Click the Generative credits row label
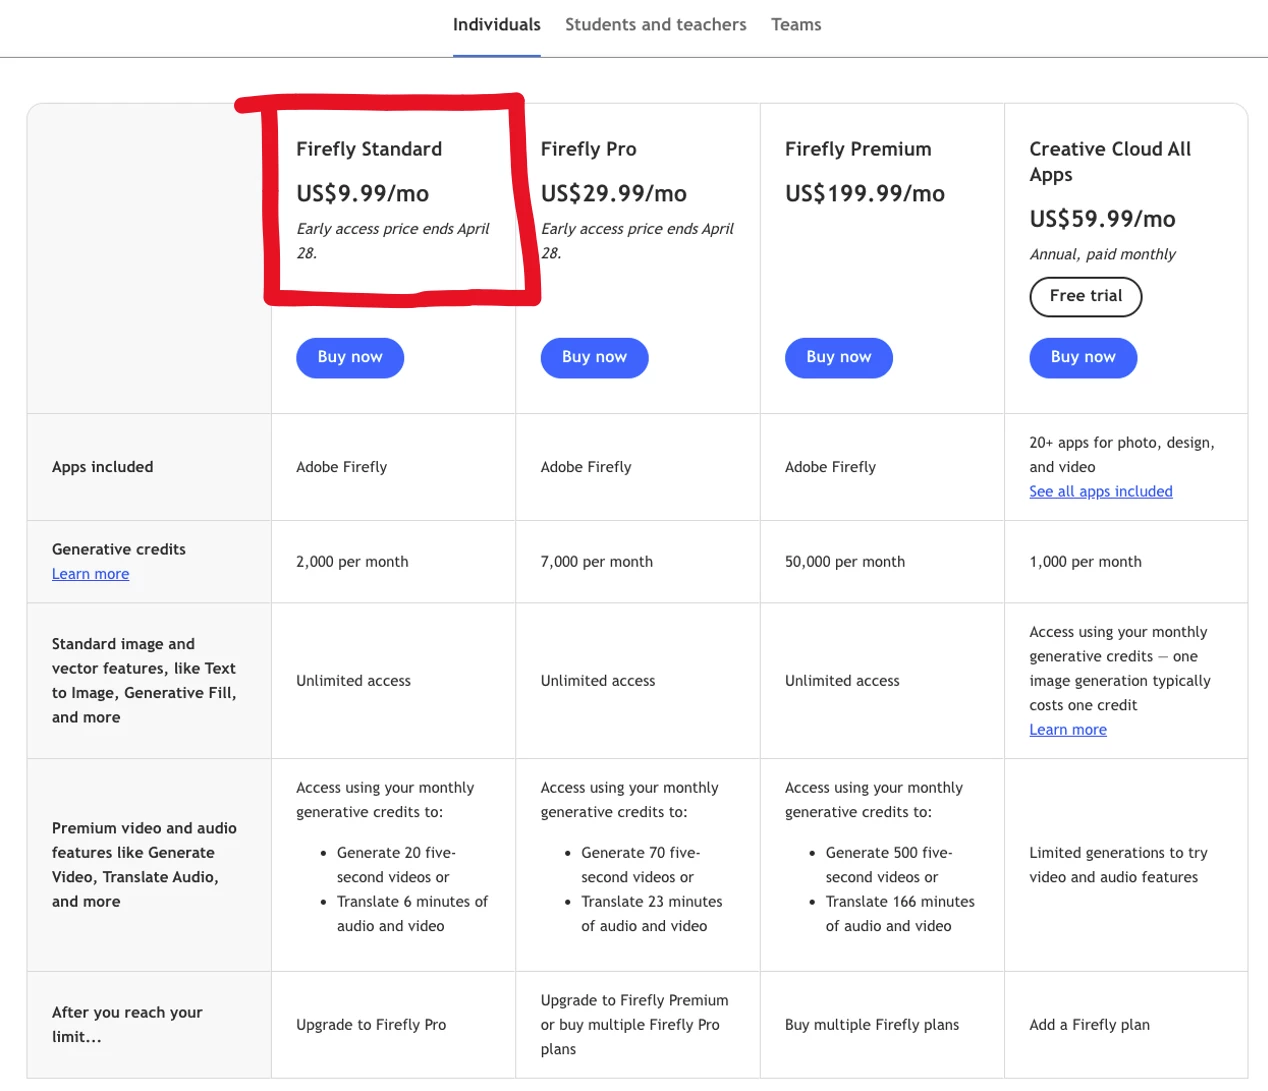Viewport: 1268px width, 1091px height. (119, 549)
